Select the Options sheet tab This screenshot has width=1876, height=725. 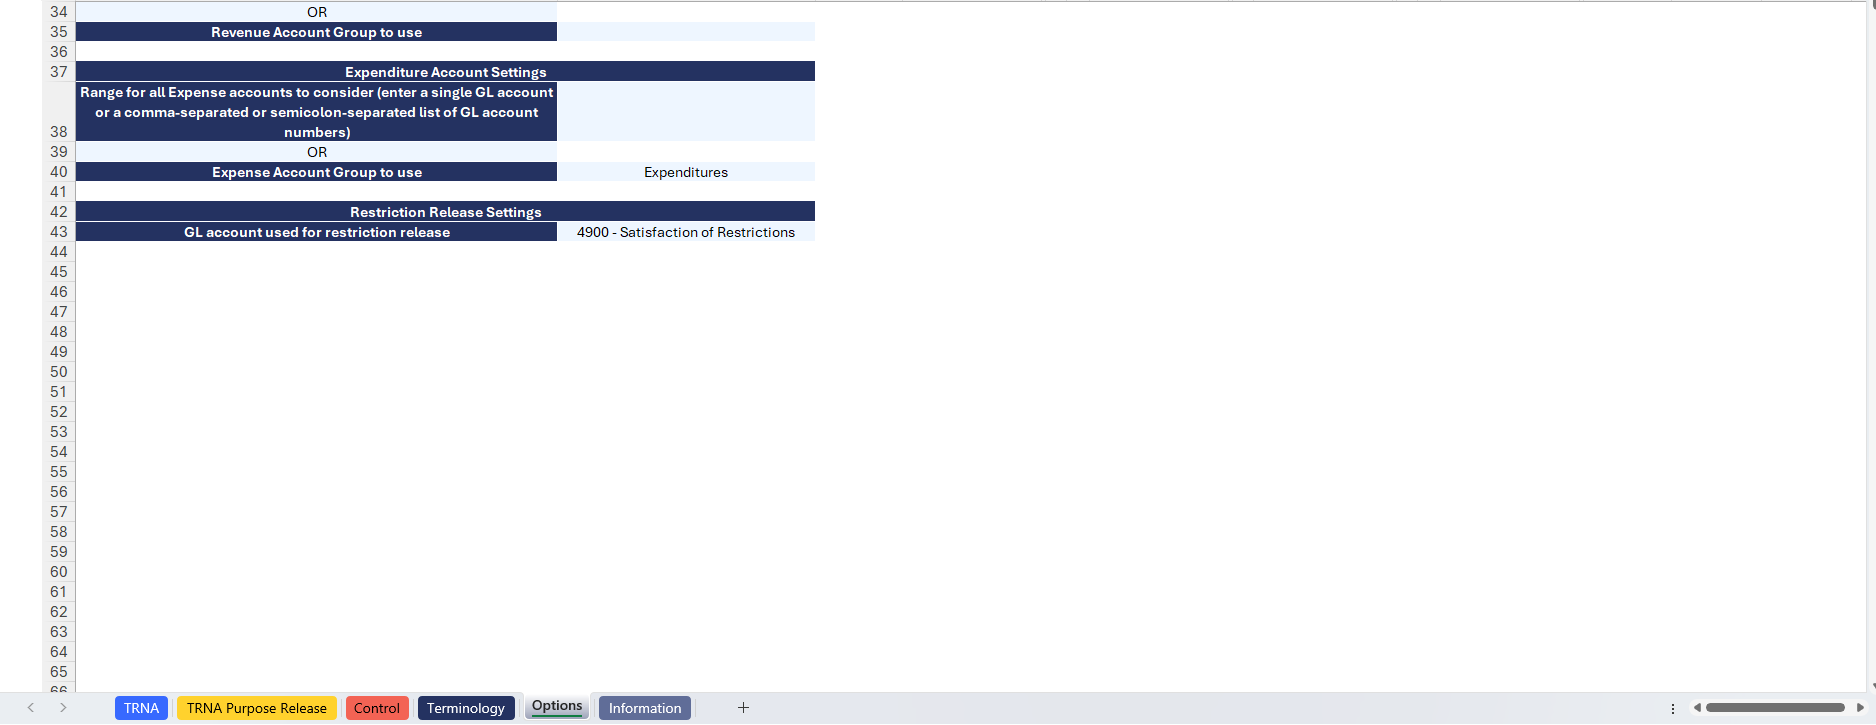(x=557, y=706)
